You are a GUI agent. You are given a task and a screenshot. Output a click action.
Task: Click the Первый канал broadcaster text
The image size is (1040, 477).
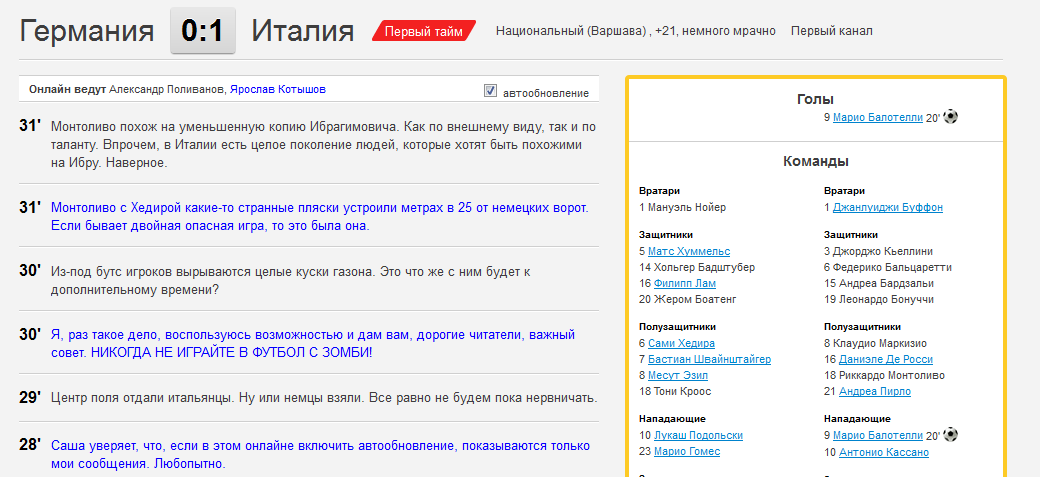pyautogui.click(x=832, y=31)
